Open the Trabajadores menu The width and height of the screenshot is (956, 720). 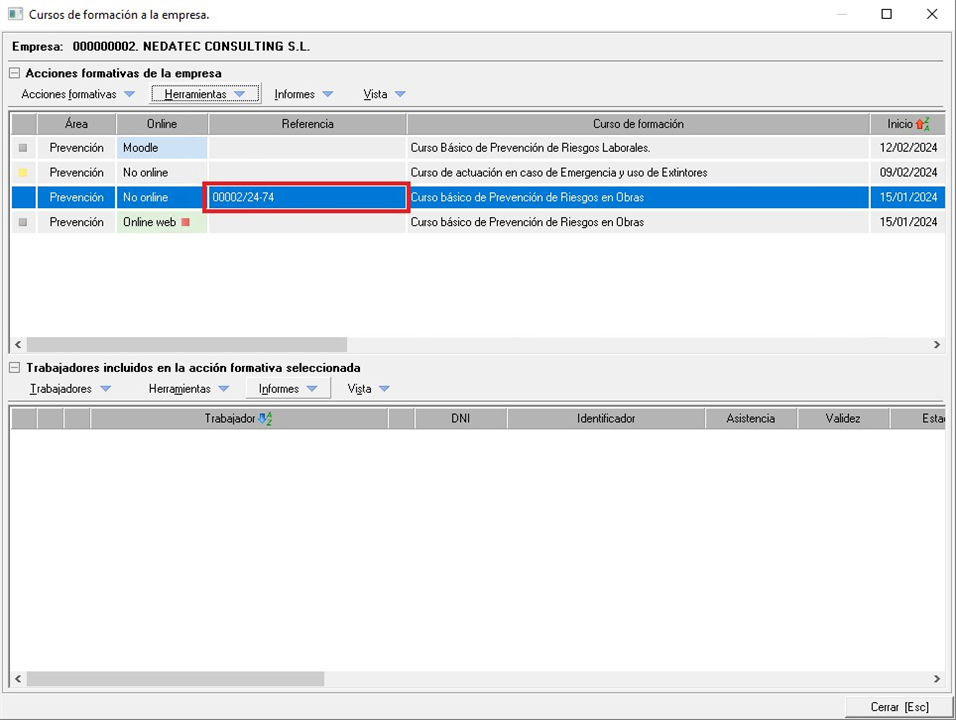[70, 389]
